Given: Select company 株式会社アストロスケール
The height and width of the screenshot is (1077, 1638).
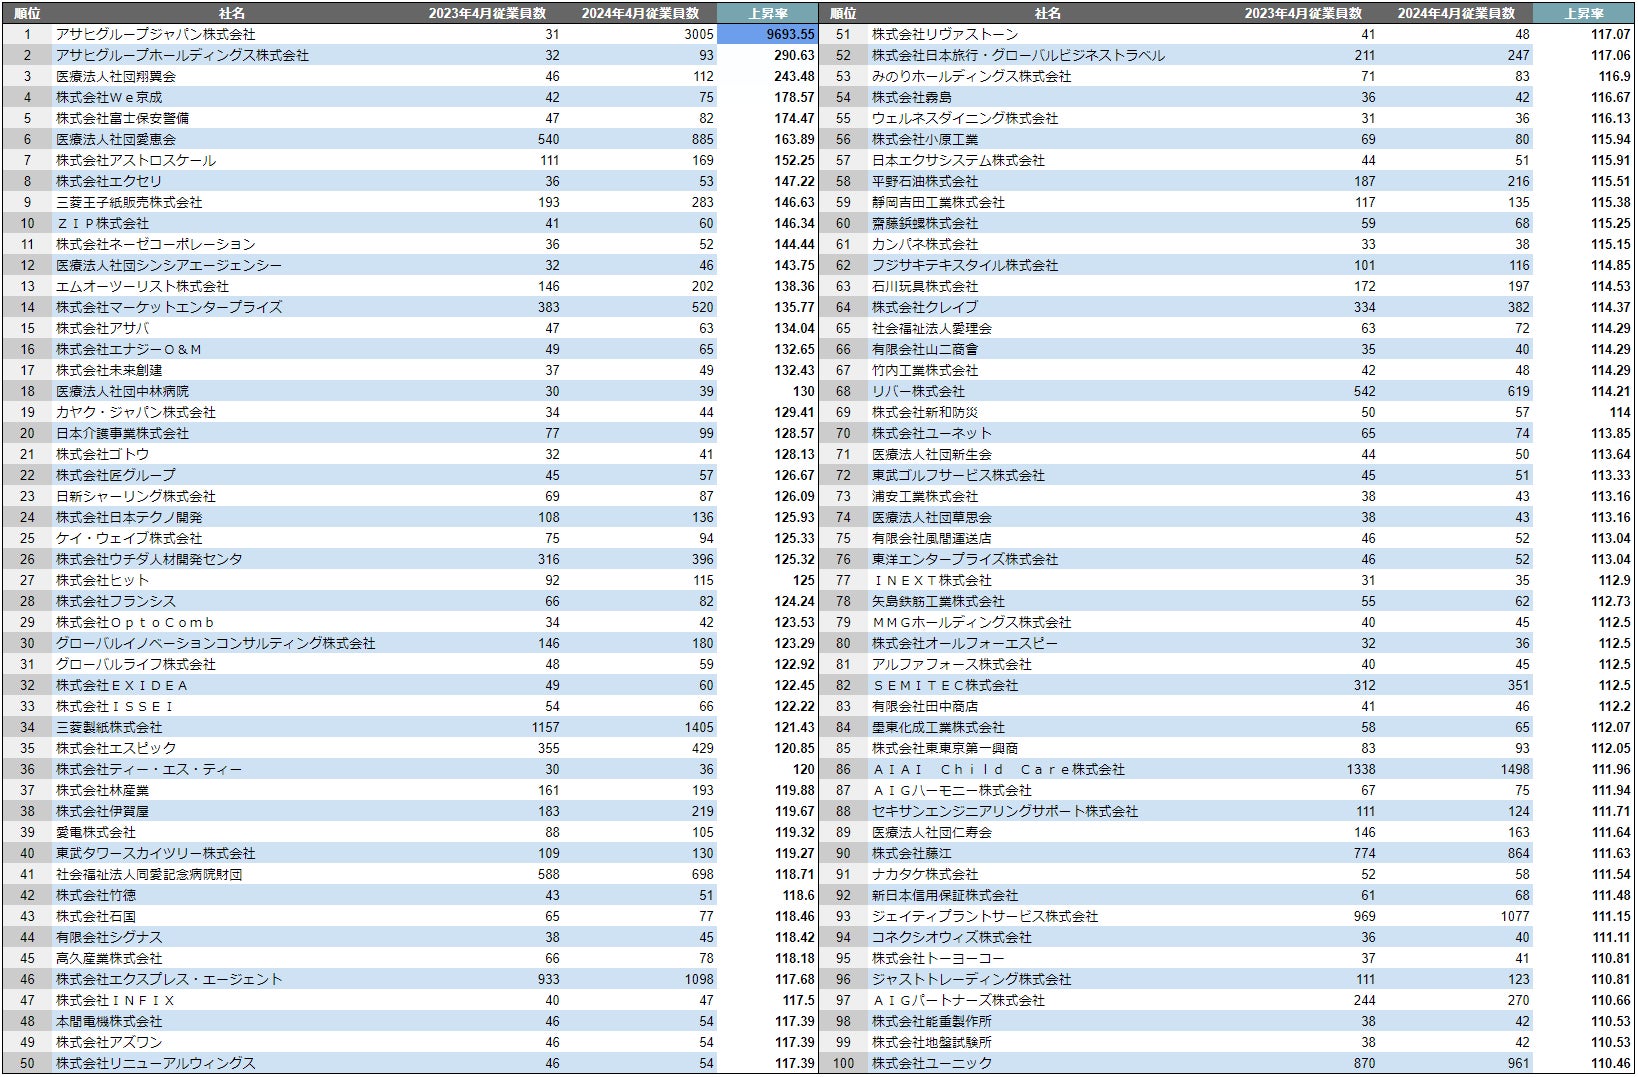Looking at the screenshot, I should pos(136,160).
